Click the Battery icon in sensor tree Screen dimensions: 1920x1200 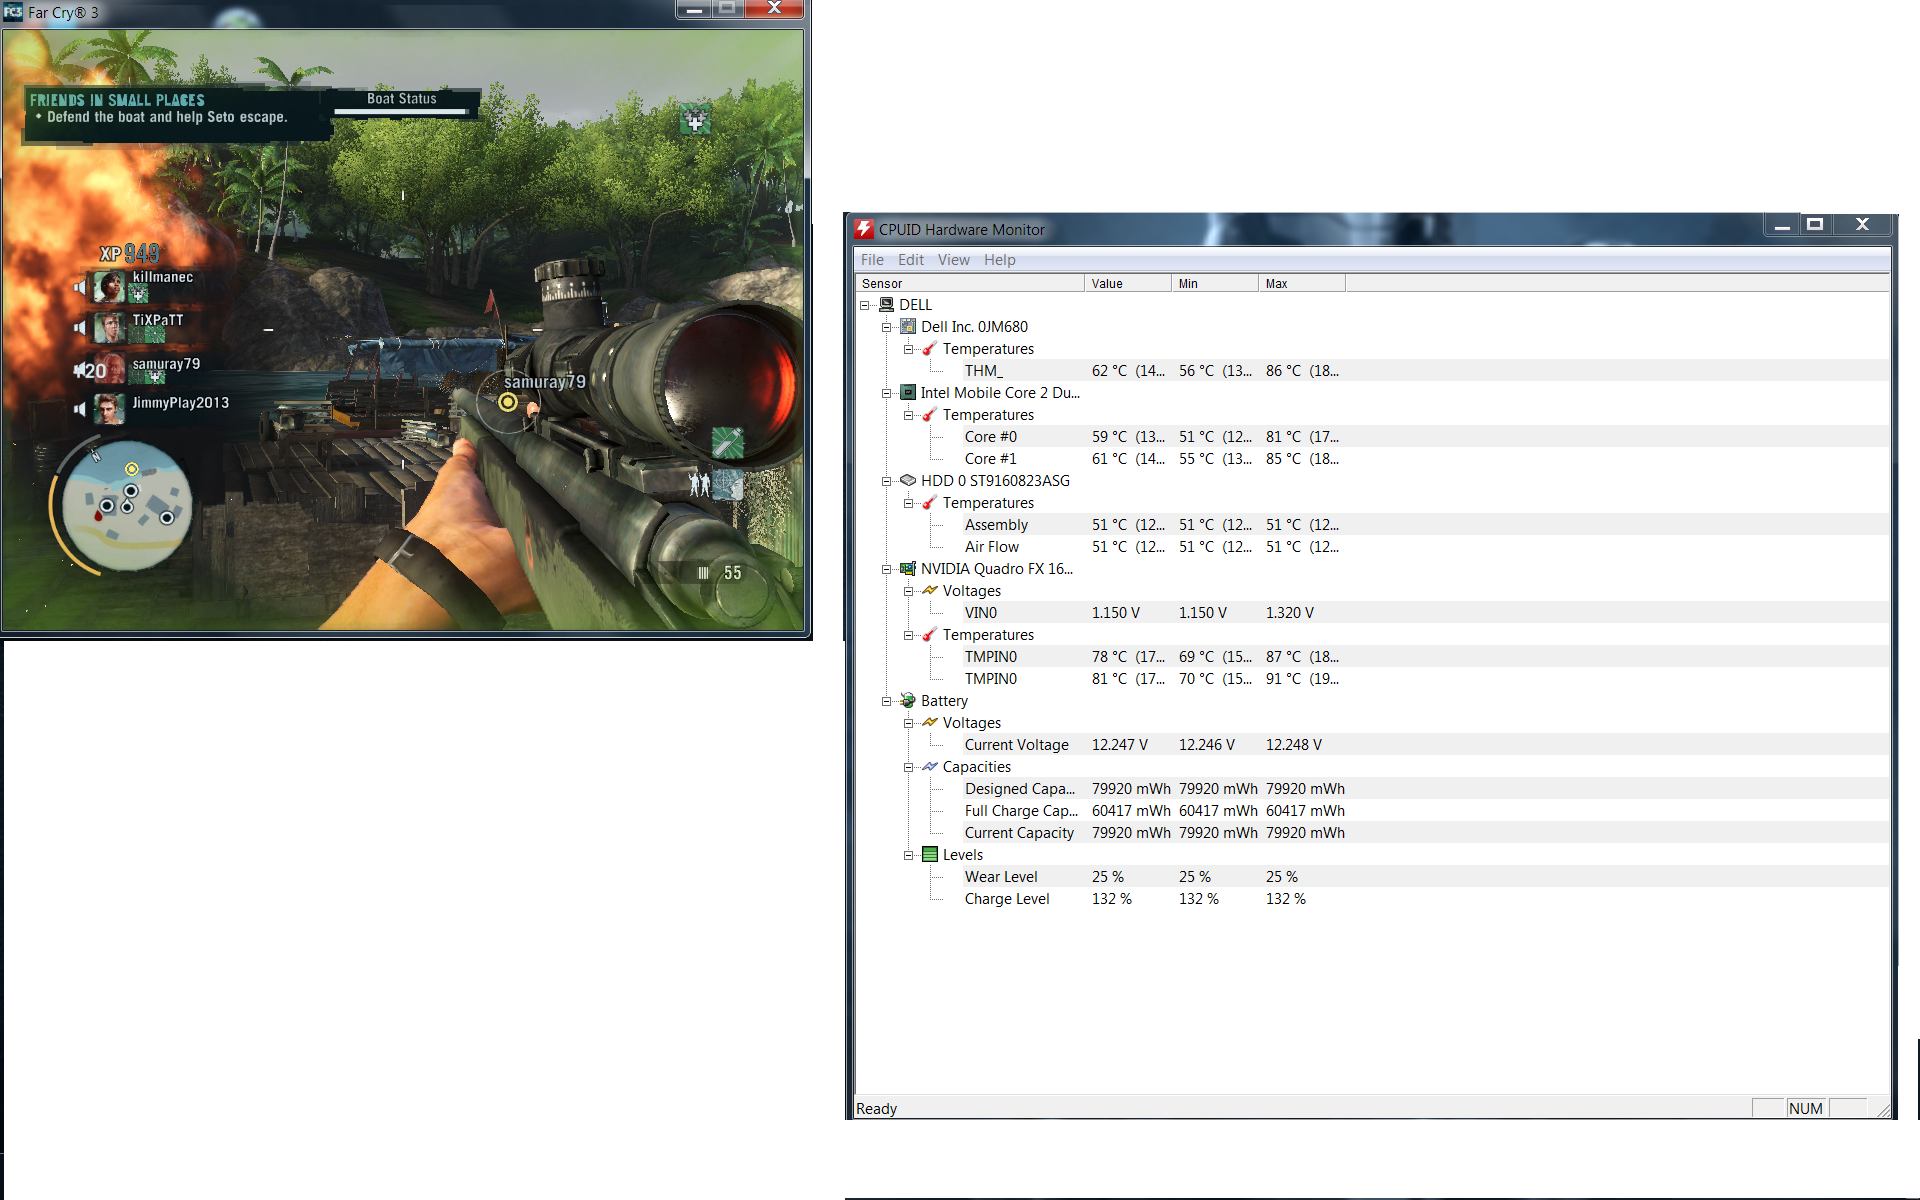908,701
